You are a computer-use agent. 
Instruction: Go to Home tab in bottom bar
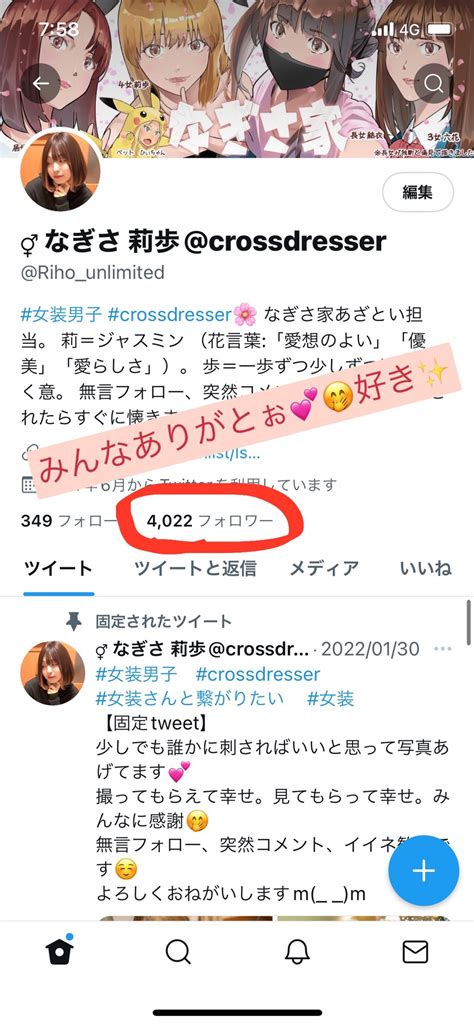60,952
